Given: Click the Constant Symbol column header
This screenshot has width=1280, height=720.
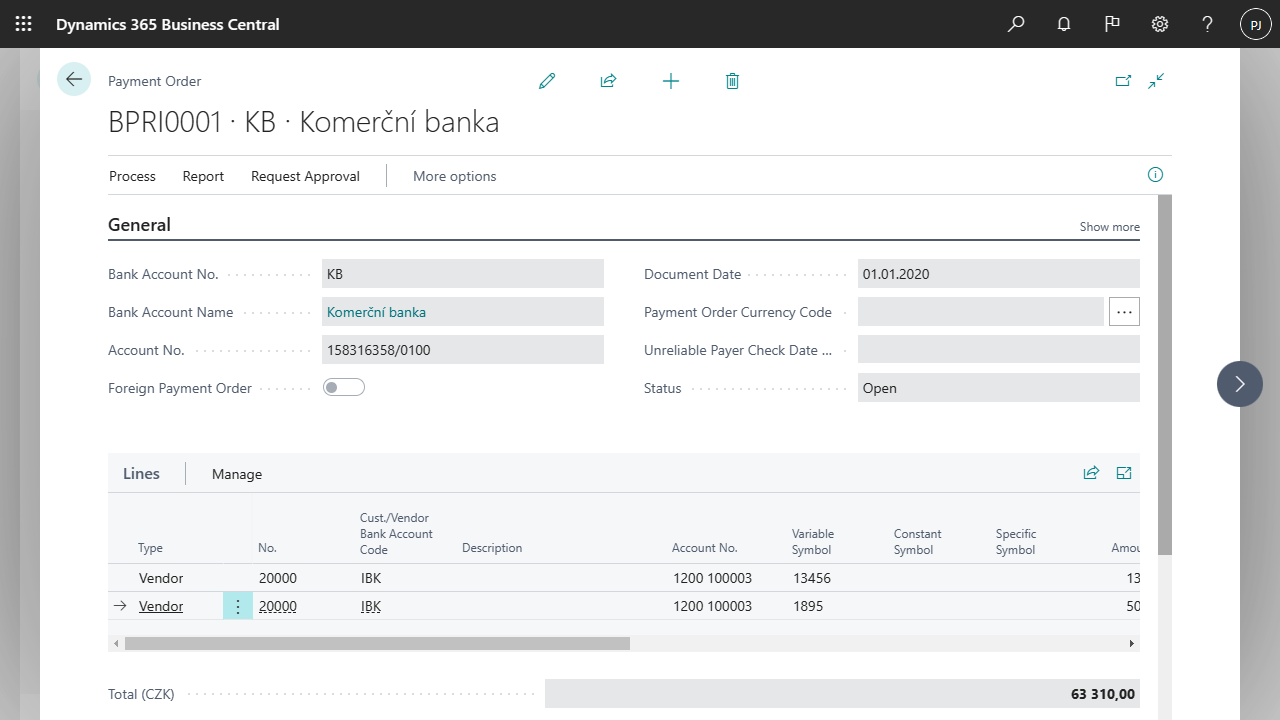Looking at the screenshot, I should [x=918, y=541].
